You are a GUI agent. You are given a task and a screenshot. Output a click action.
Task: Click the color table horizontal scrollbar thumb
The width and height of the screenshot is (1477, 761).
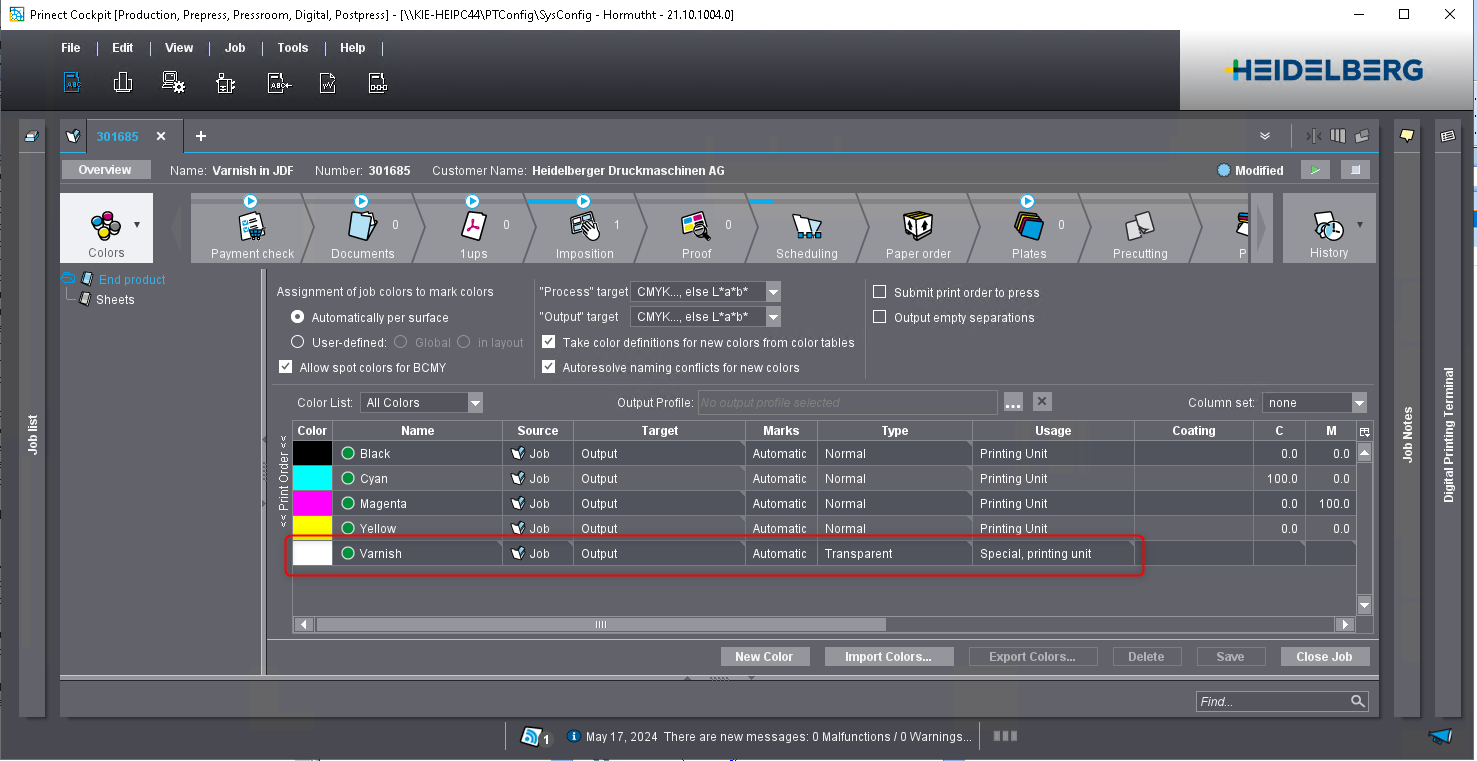coord(601,624)
